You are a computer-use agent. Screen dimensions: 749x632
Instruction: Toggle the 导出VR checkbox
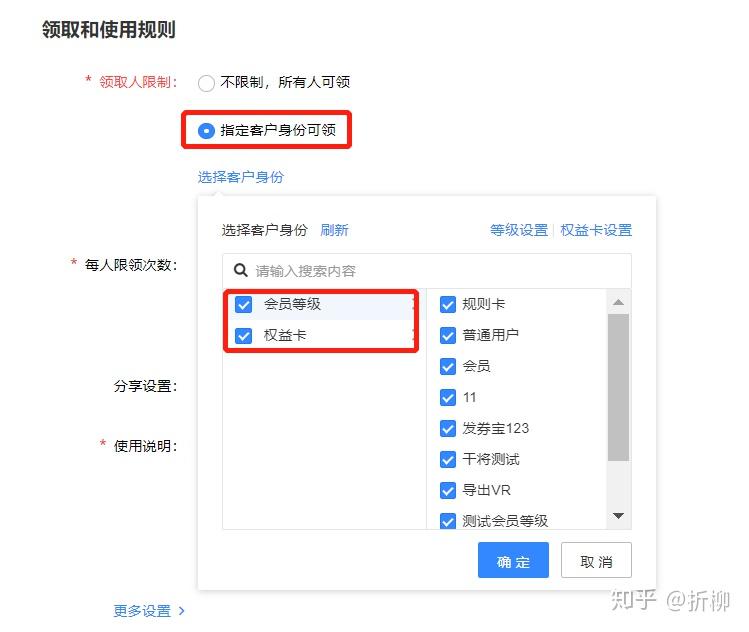tap(448, 491)
